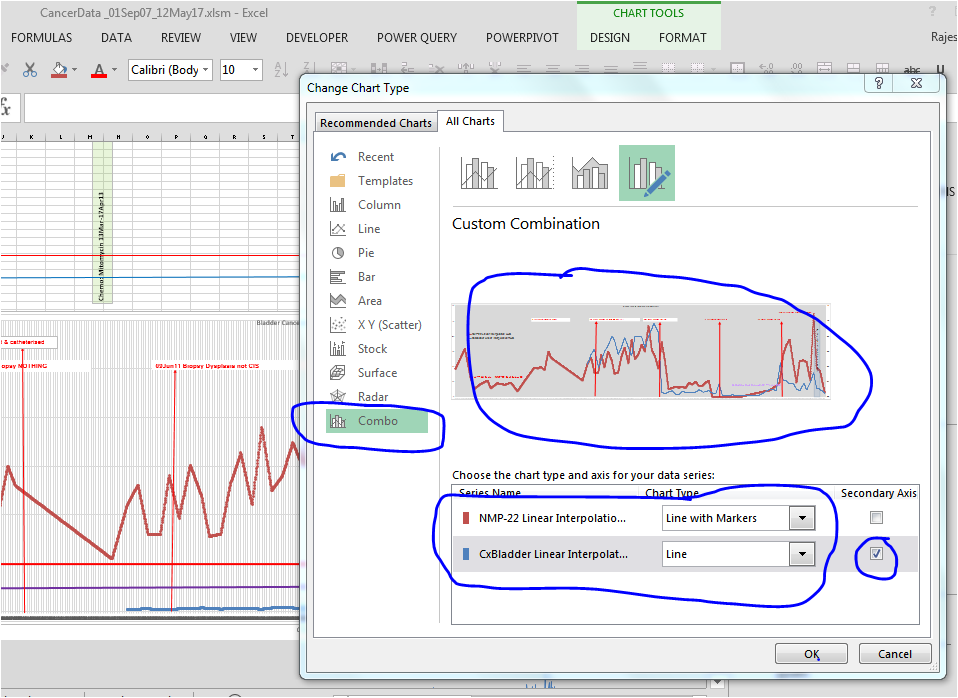This screenshot has width=958, height=698.
Task: Open the Chart Tools FORMAT tab
Action: pyautogui.click(x=682, y=38)
